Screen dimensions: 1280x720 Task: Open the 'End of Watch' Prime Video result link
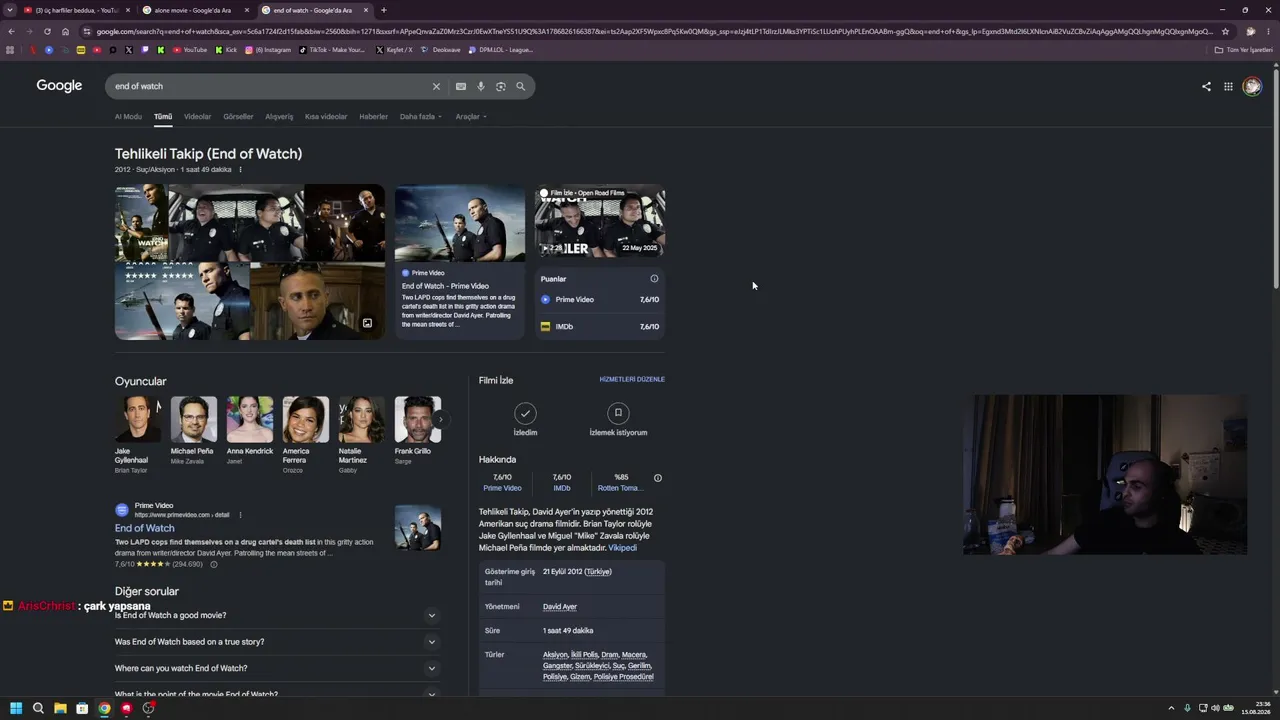pyautogui.click(x=145, y=528)
